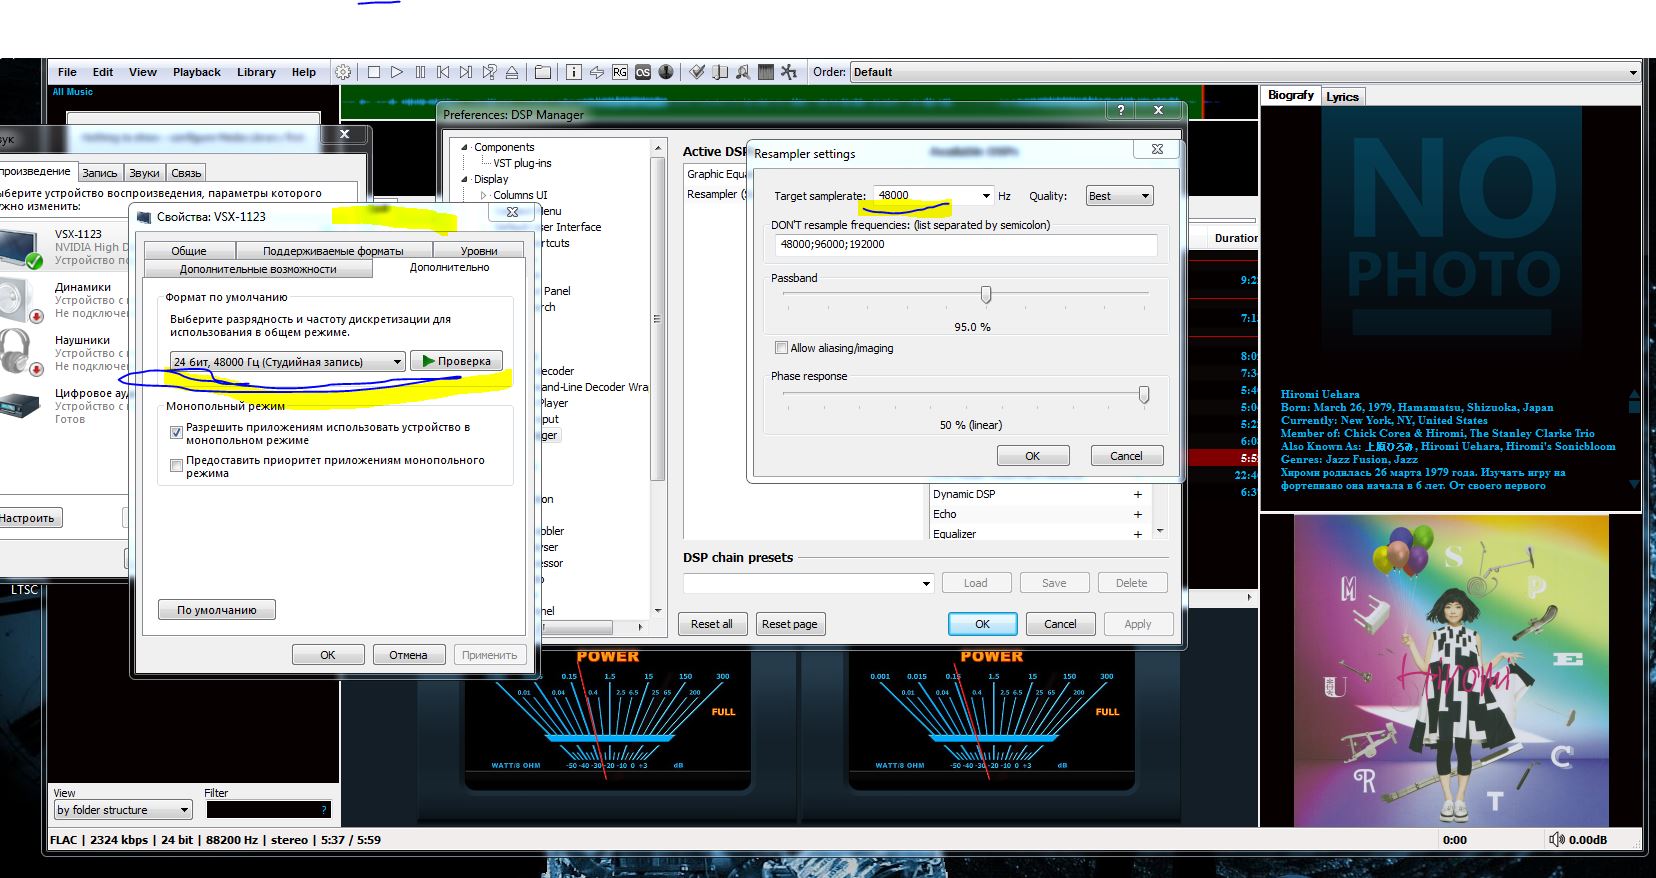
Task: Switch to the Lyrics tab
Action: pos(1342,97)
